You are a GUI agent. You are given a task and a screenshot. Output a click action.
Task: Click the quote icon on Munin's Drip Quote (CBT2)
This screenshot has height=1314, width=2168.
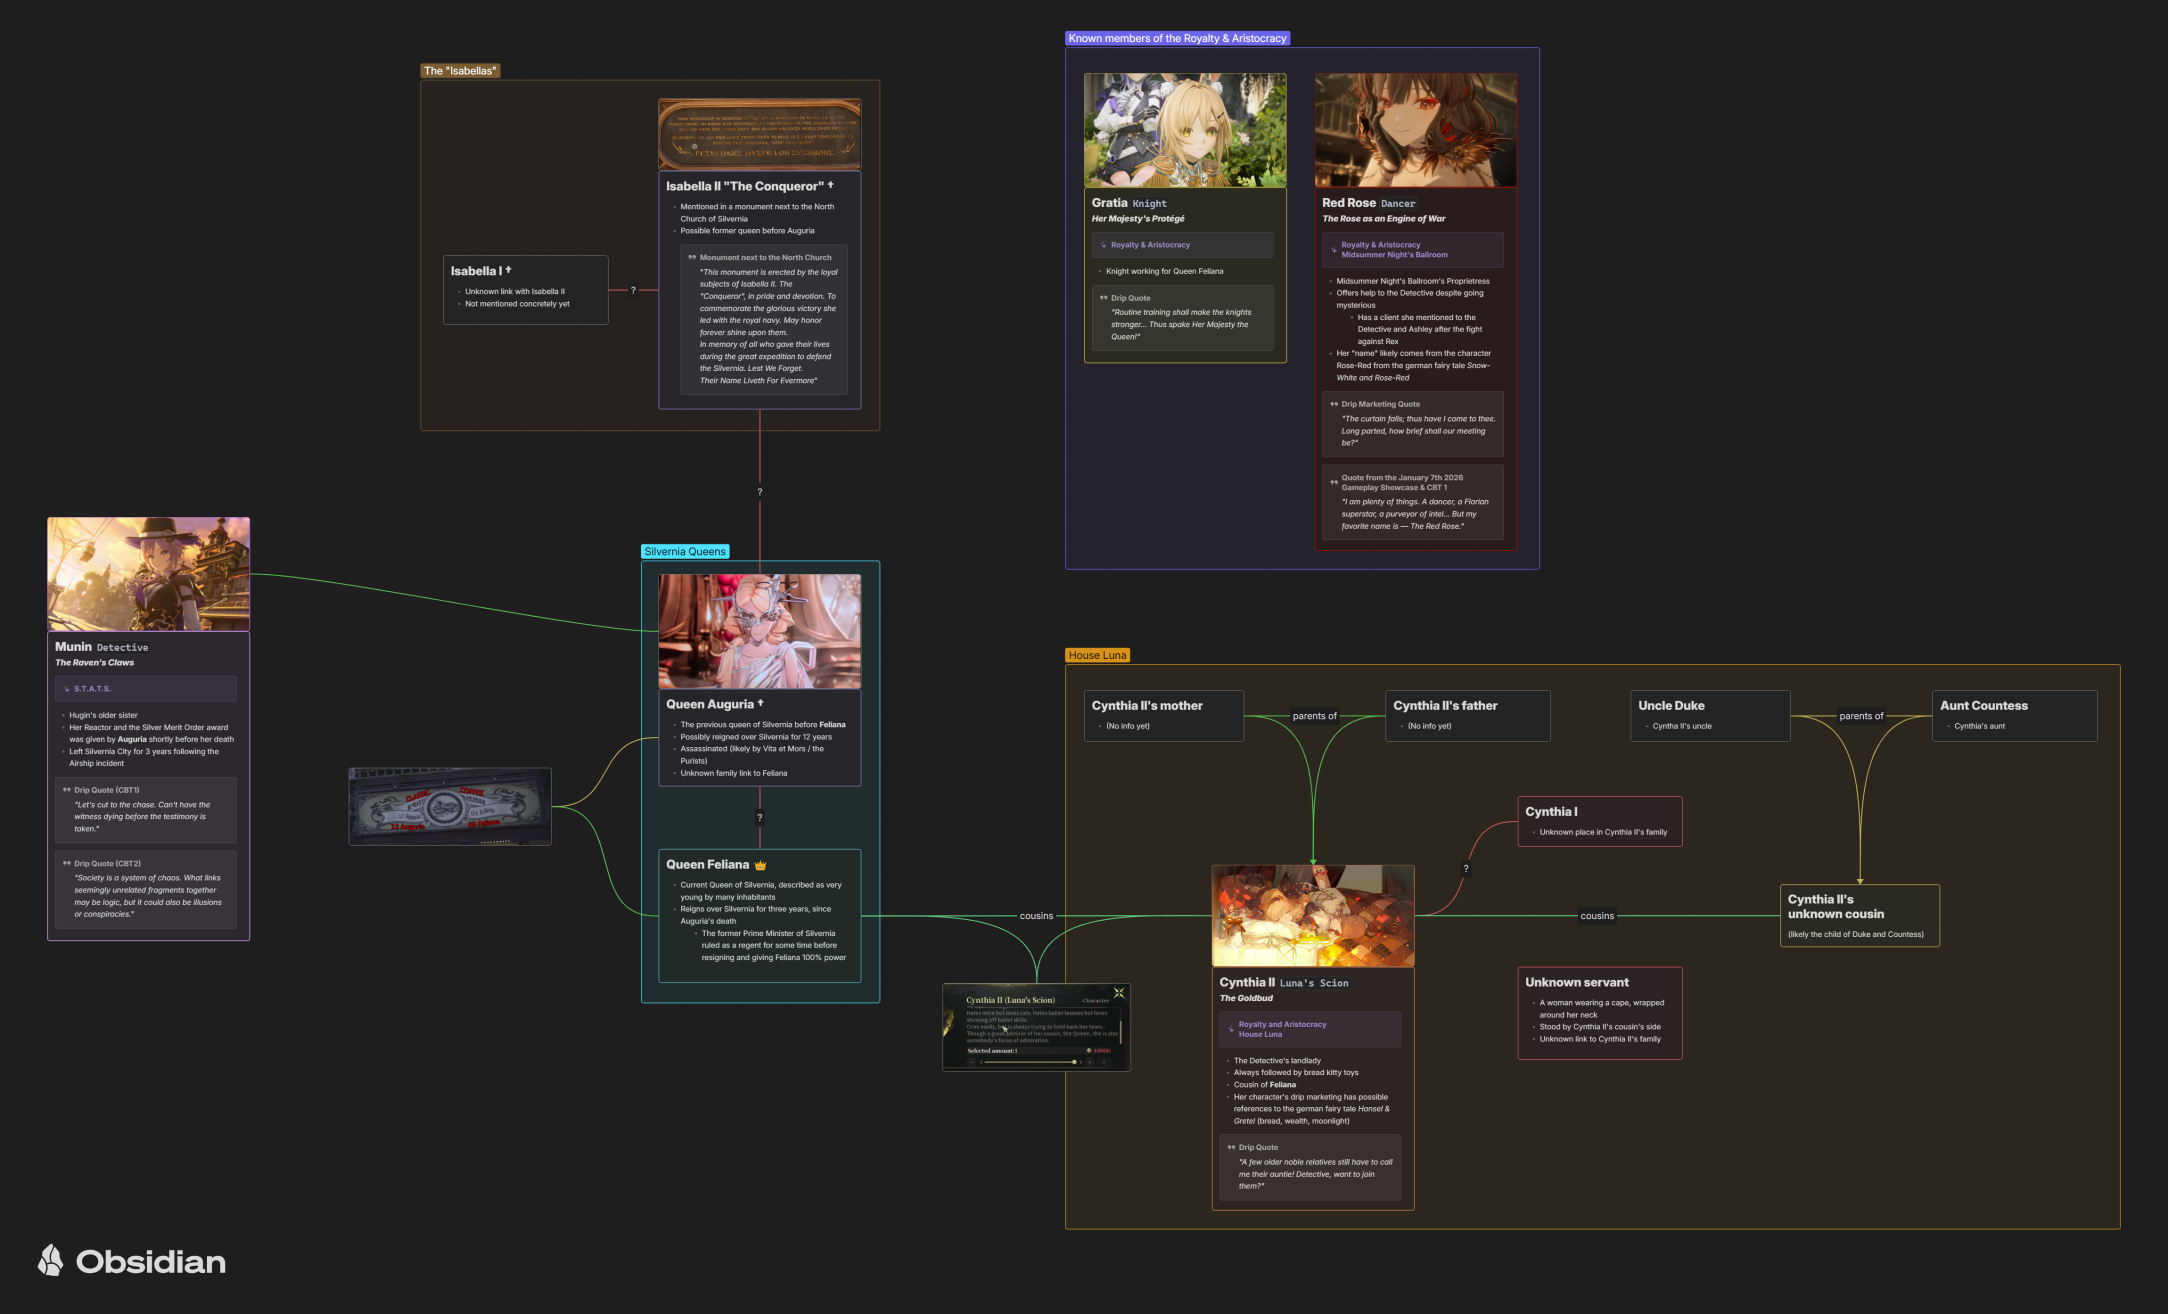point(67,863)
